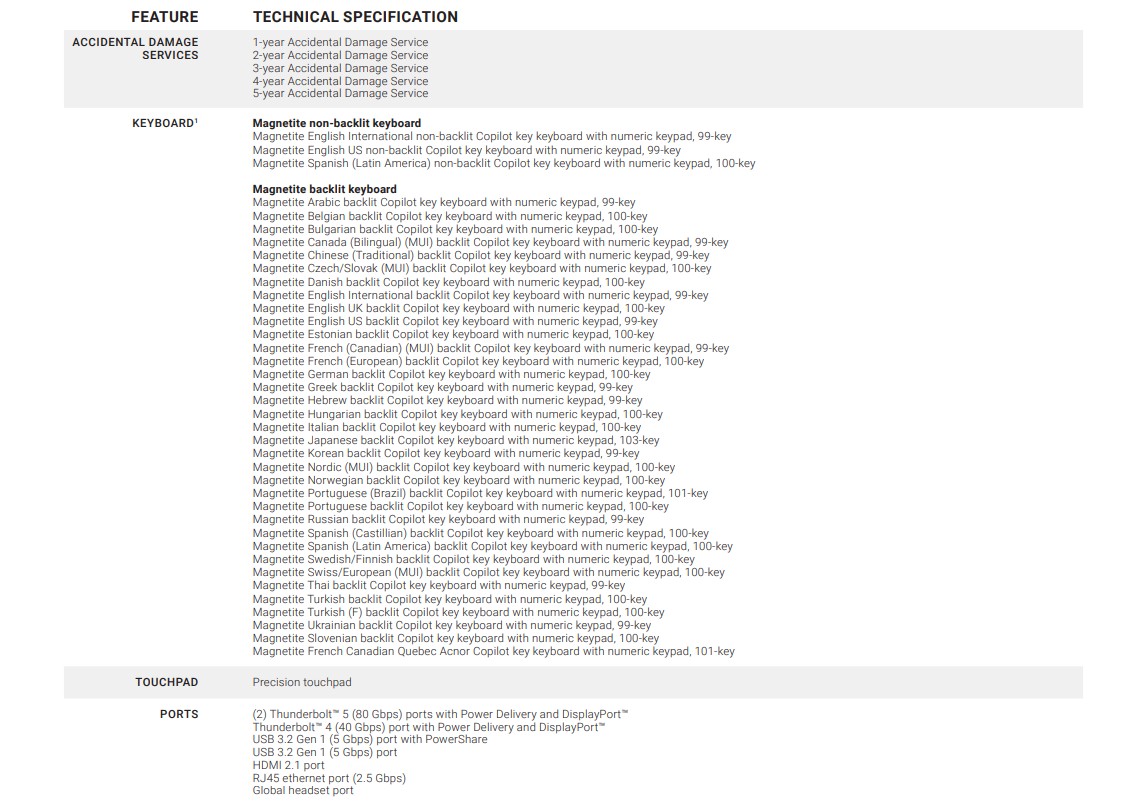Click the Magnetite Hebrew backlit keyboard line

click(x=447, y=400)
